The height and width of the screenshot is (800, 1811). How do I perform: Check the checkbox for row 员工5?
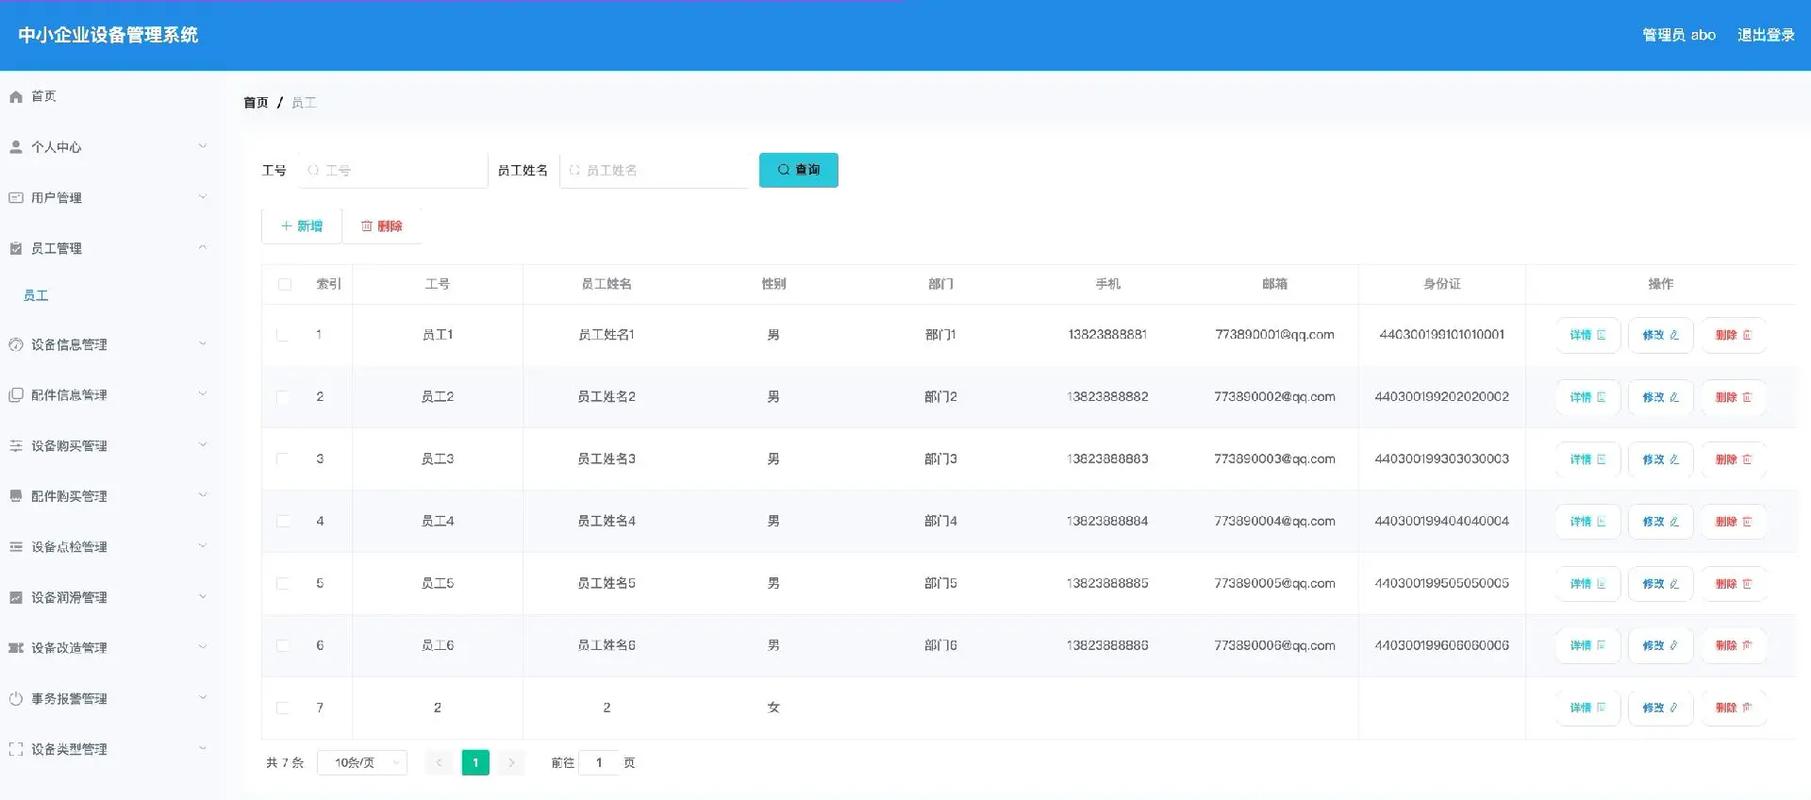(x=283, y=583)
